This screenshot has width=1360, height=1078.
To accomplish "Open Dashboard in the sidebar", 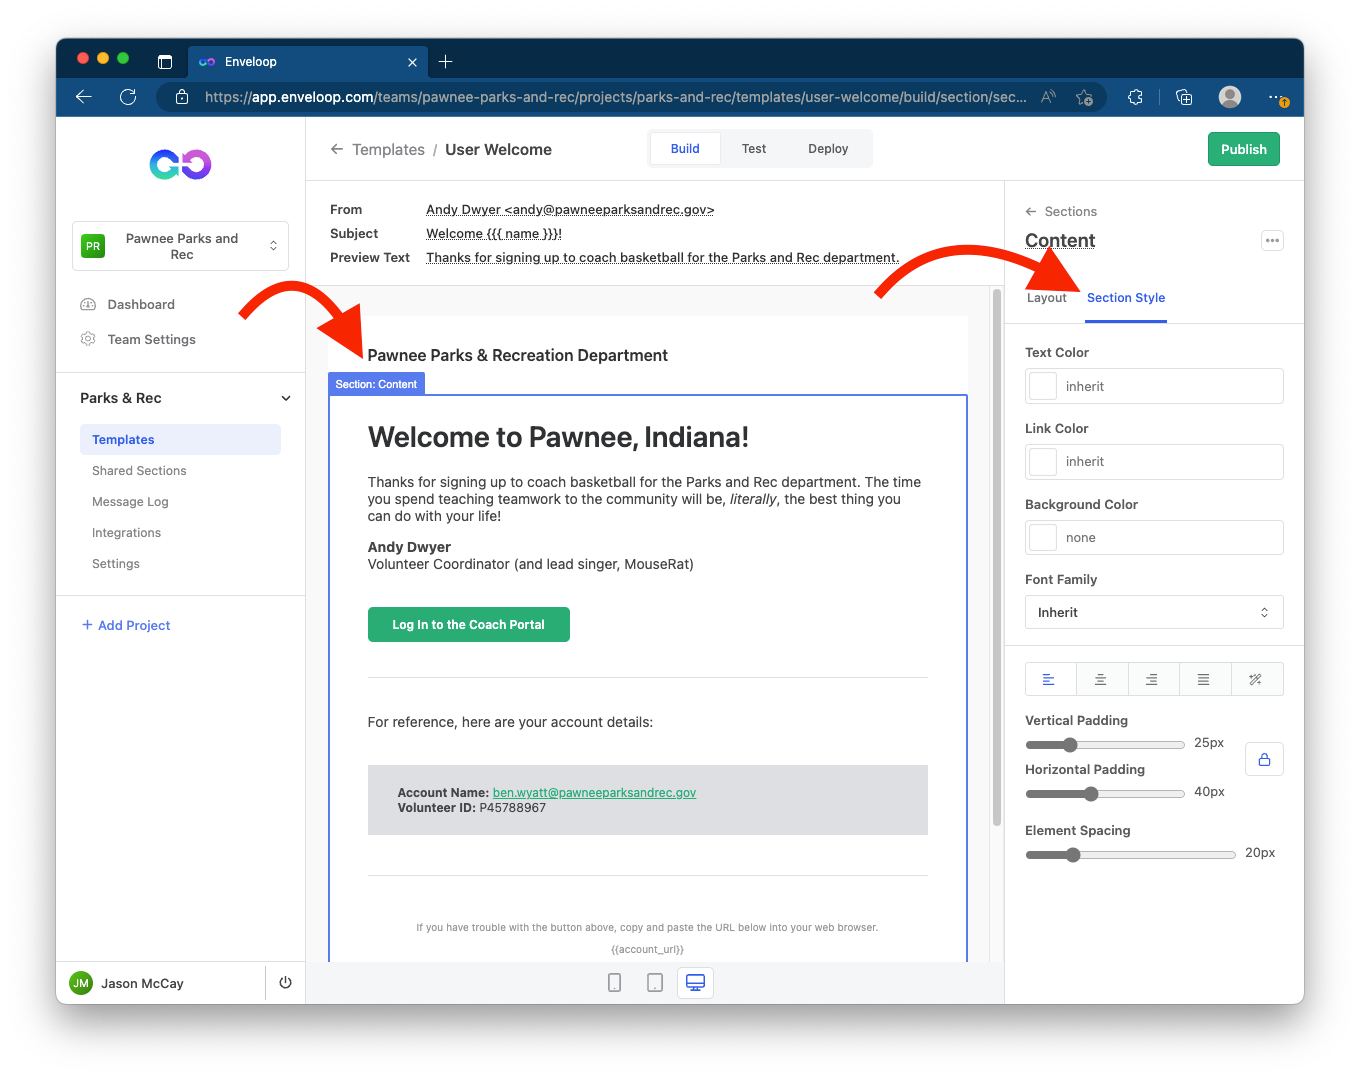I will click(x=141, y=304).
